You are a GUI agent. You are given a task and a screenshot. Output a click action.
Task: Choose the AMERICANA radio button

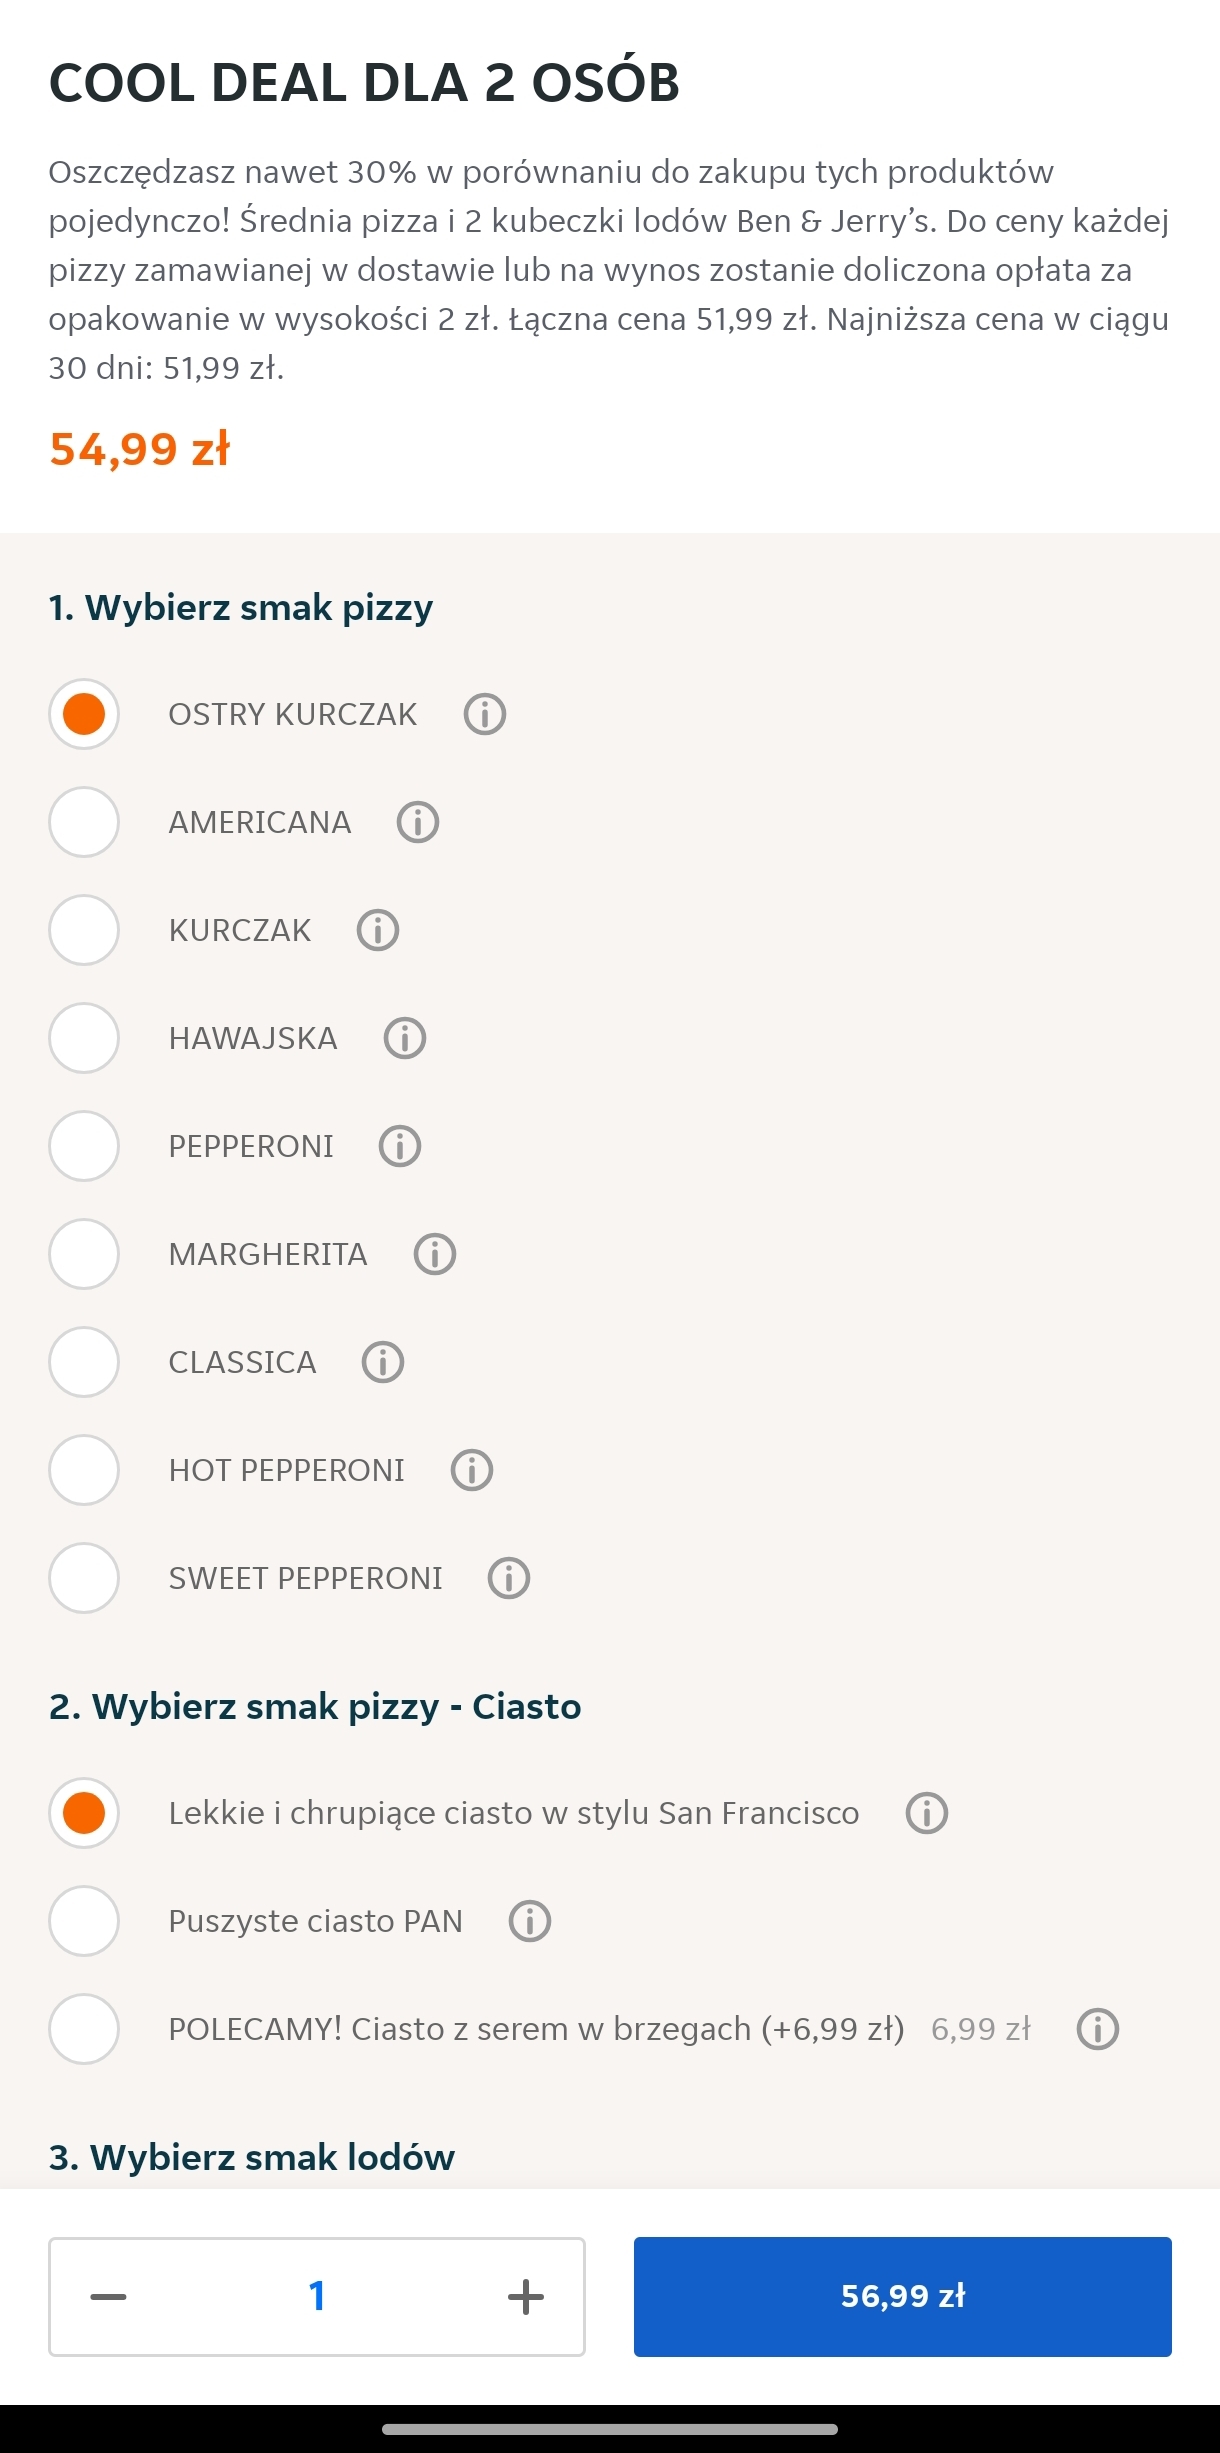coord(84,822)
